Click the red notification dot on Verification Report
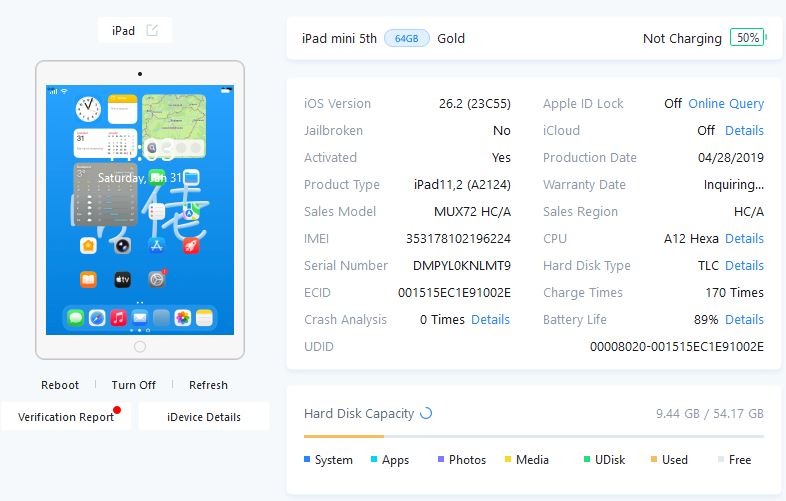 (x=117, y=410)
